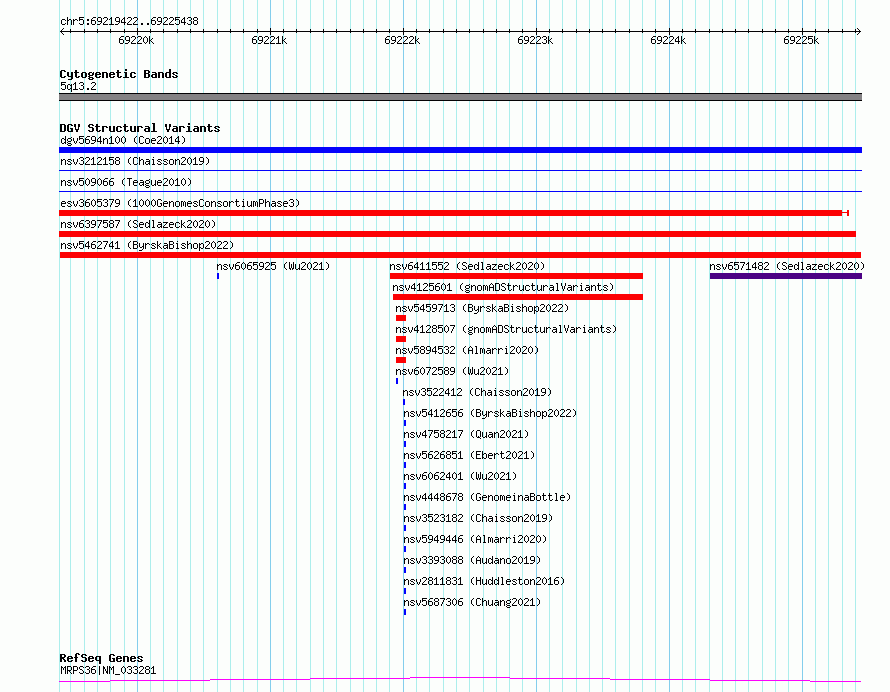Open nsv6397587 (Sedlazeck2020) label
Viewport: 890px width, 692px height.
click(138, 224)
